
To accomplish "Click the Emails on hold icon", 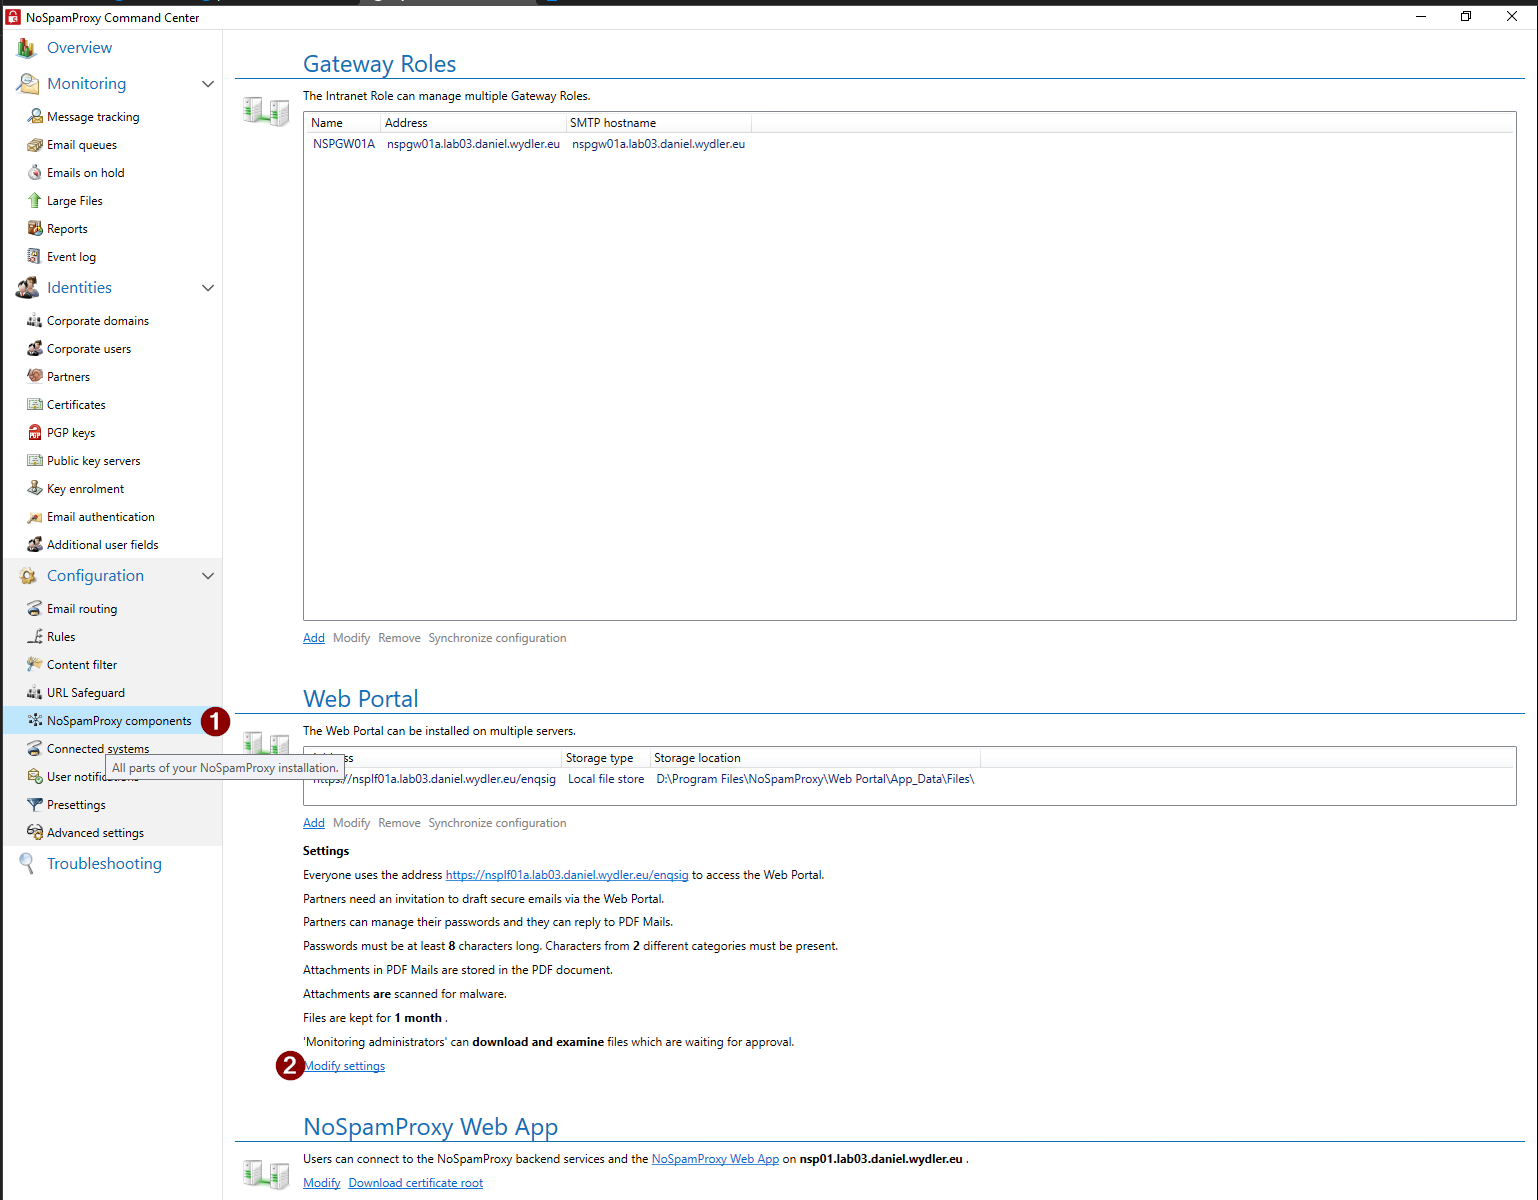I will click(35, 173).
